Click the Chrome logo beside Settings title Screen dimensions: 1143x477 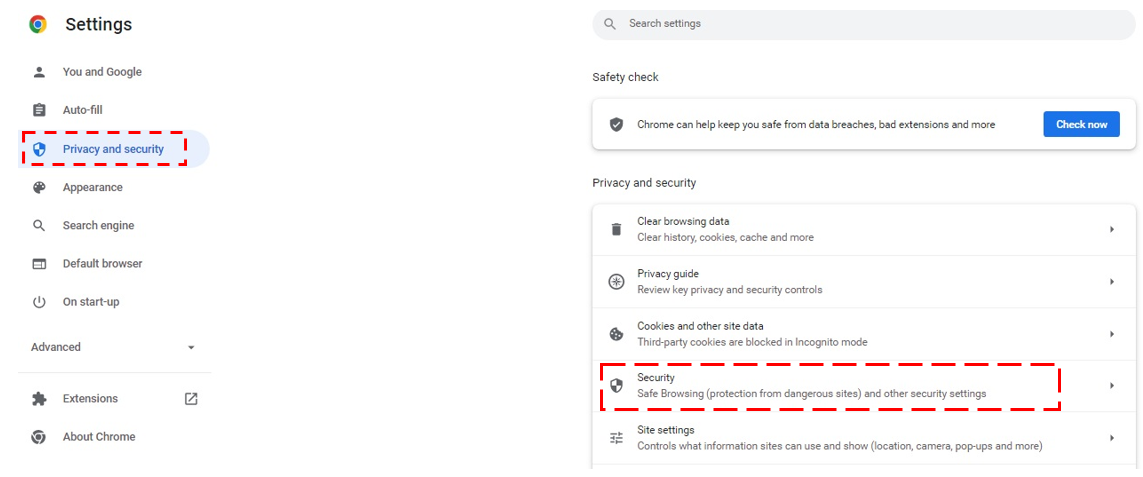pyautogui.click(x=38, y=24)
